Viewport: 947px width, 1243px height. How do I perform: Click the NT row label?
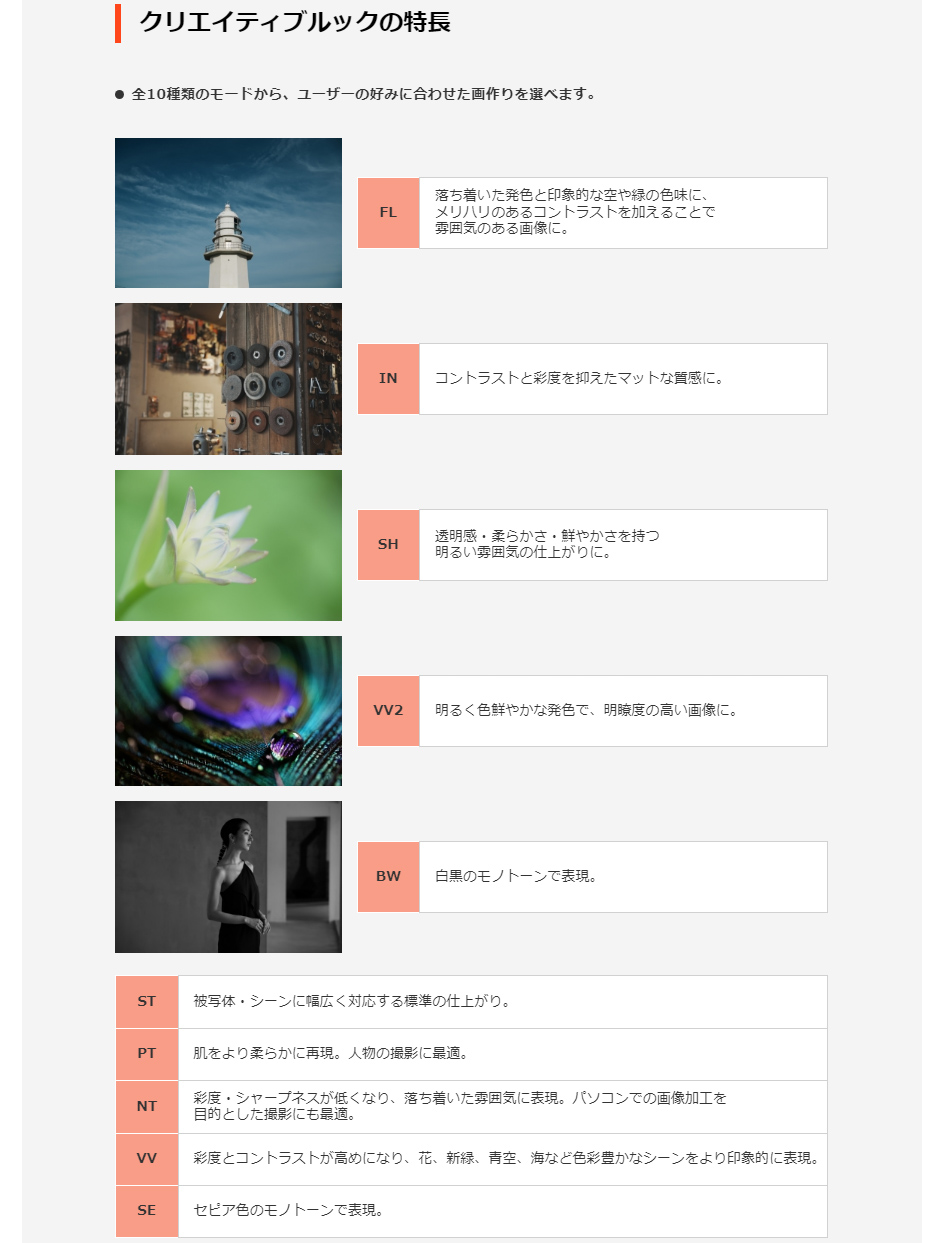(x=147, y=1107)
